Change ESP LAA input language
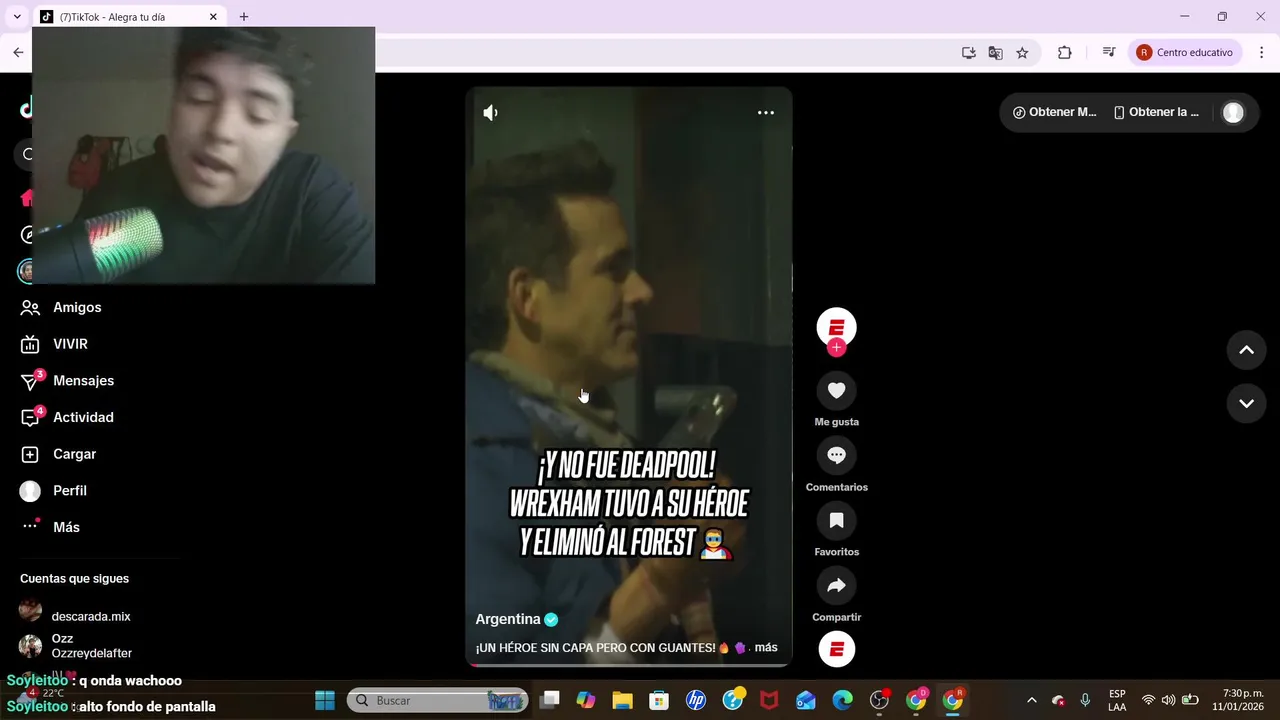 [1117, 700]
